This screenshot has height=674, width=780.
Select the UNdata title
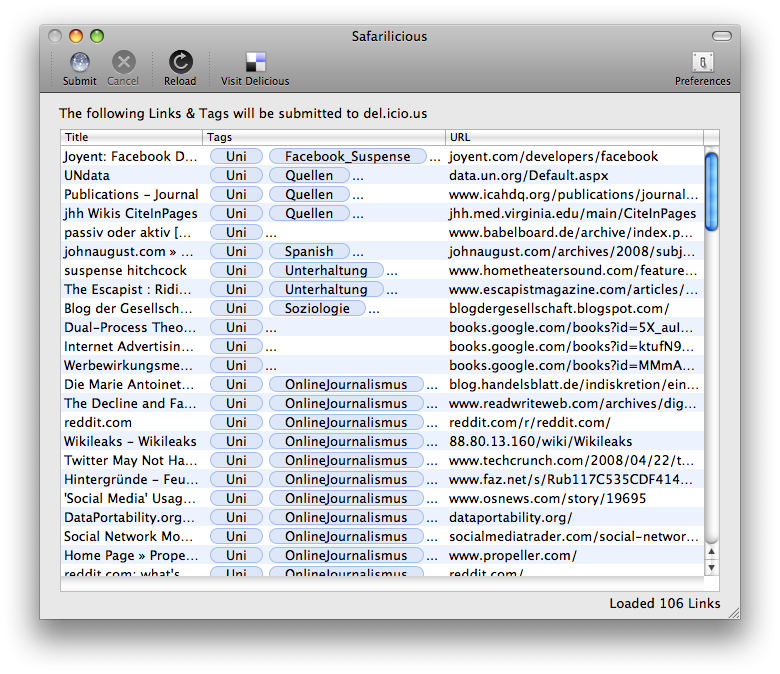click(87, 176)
